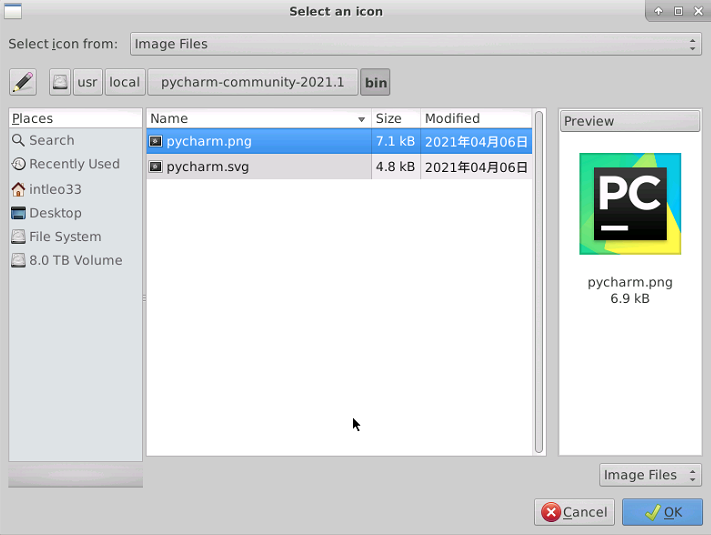Click the file list vertical scrollbar
The height and width of the screenshot is (535, 711).
click(539, 282)
